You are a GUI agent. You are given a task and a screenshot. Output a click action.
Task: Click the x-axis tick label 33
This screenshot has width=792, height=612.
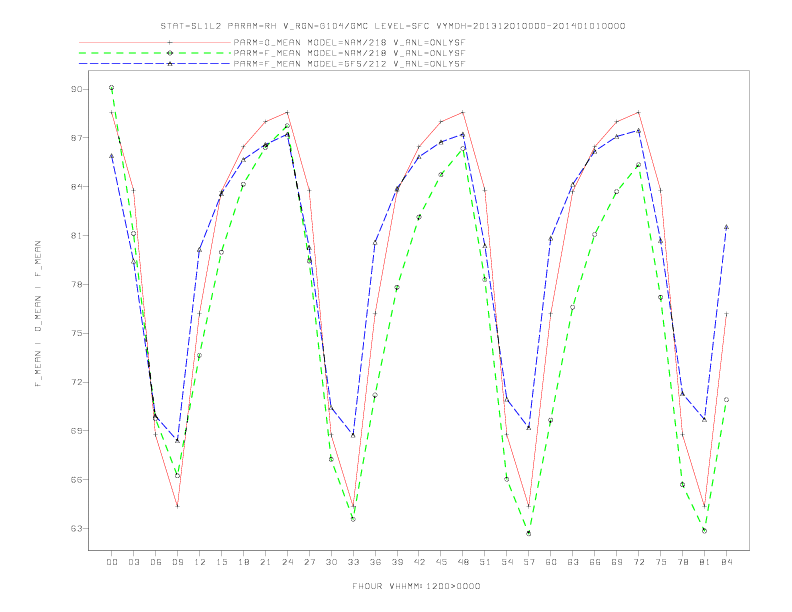click(353, 562)
